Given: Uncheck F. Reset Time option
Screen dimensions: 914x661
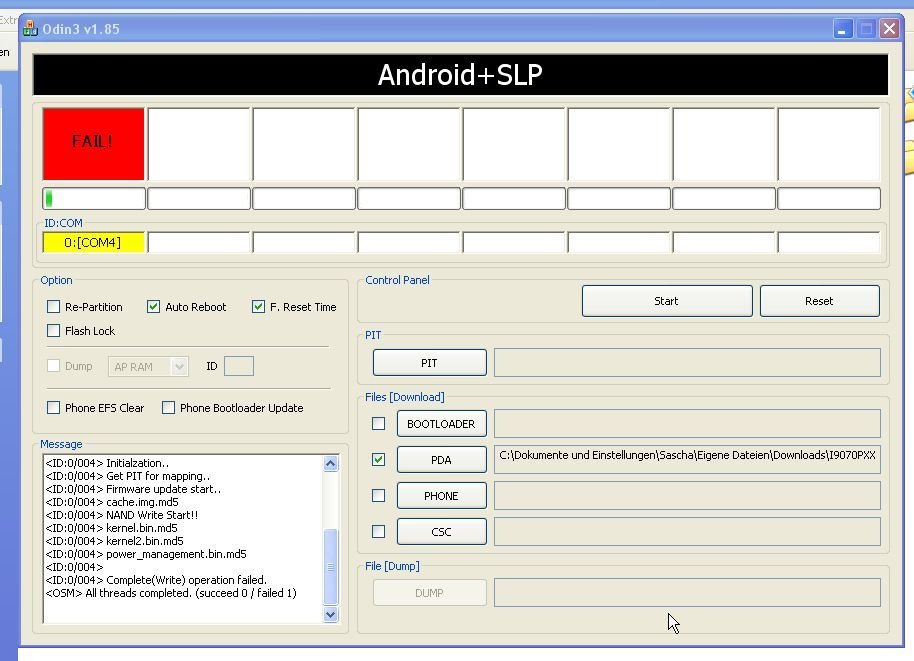Looking at the screenshot, I should [258, 307].
